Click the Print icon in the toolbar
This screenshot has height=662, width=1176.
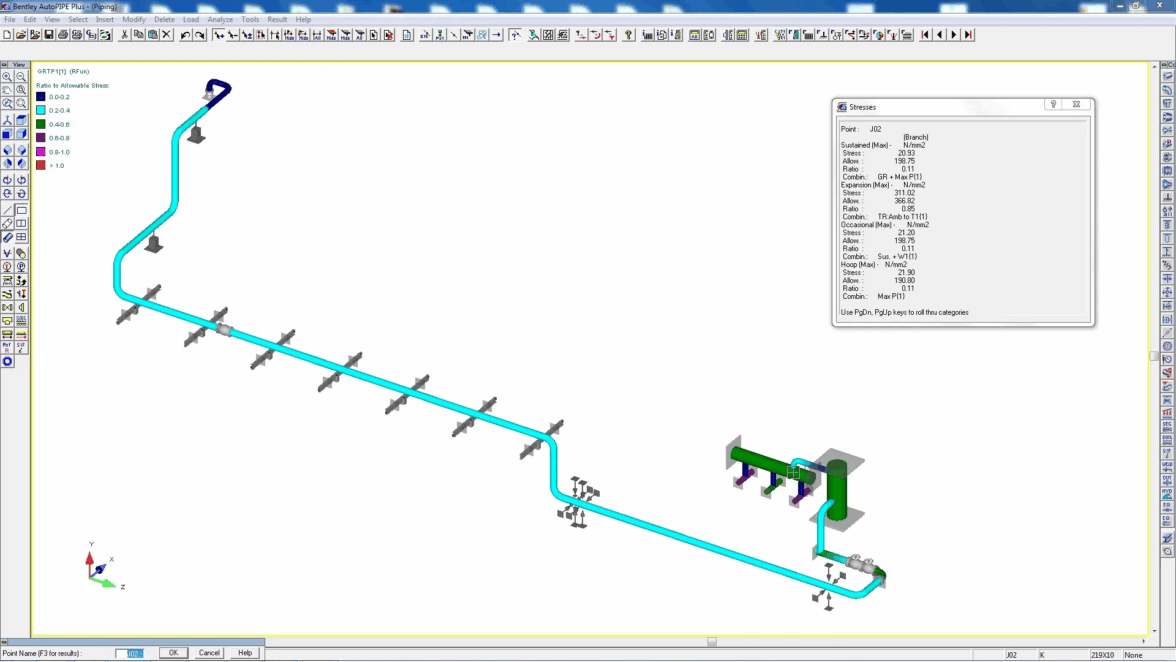tap(63, 35)
